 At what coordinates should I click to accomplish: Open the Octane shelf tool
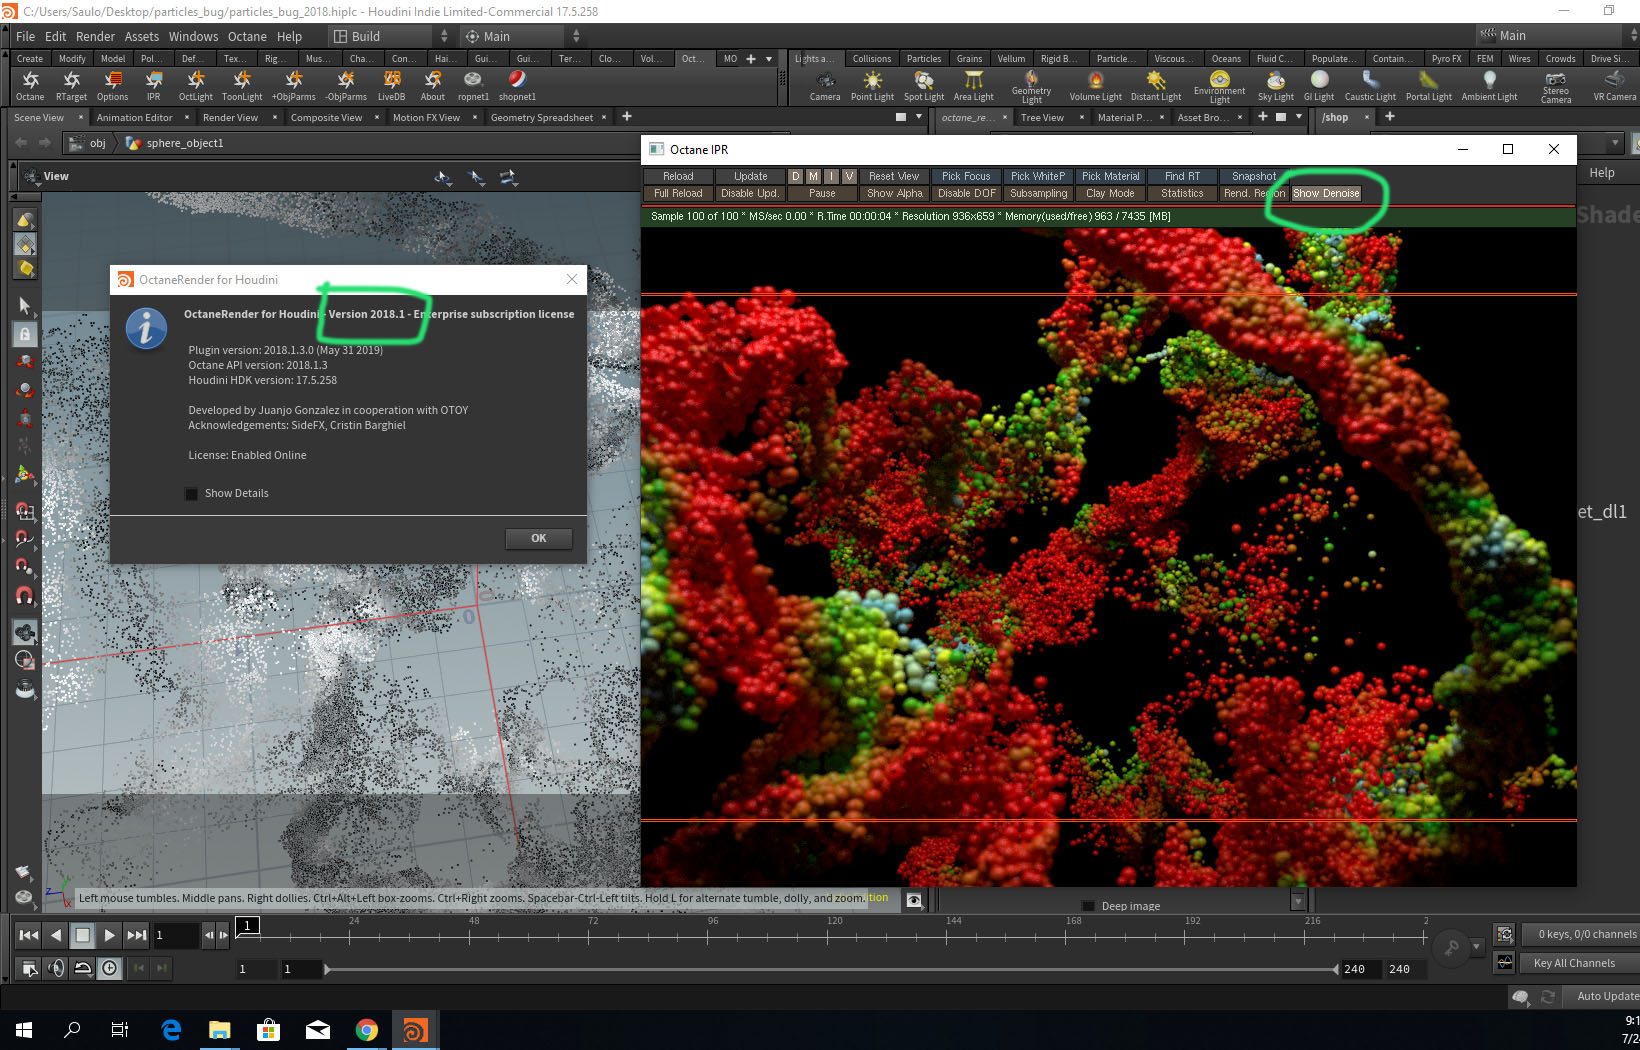click(x=30, y=85)
